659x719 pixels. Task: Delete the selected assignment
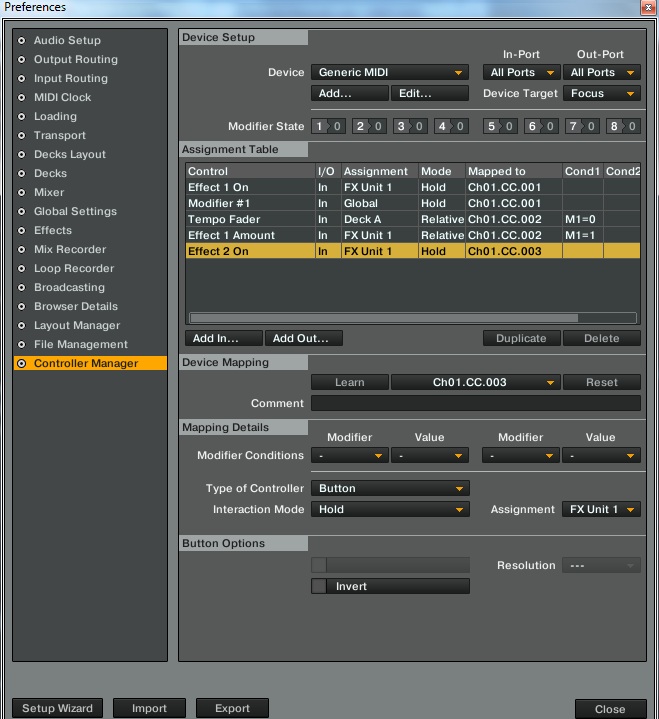coord(602,338)
